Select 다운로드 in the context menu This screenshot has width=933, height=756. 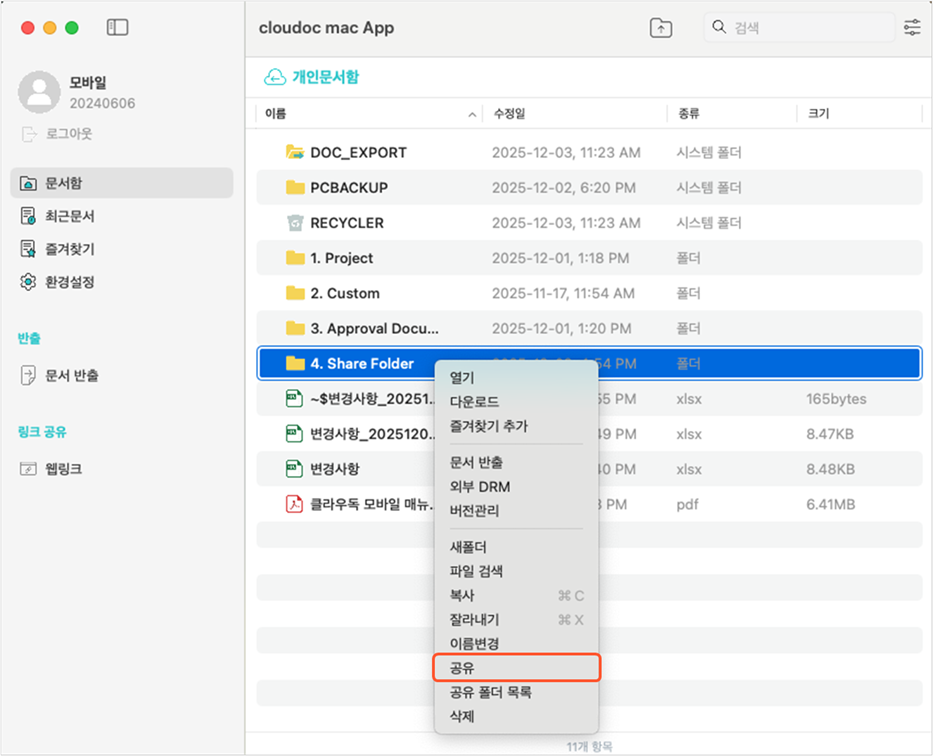click(x=475, y=402)
